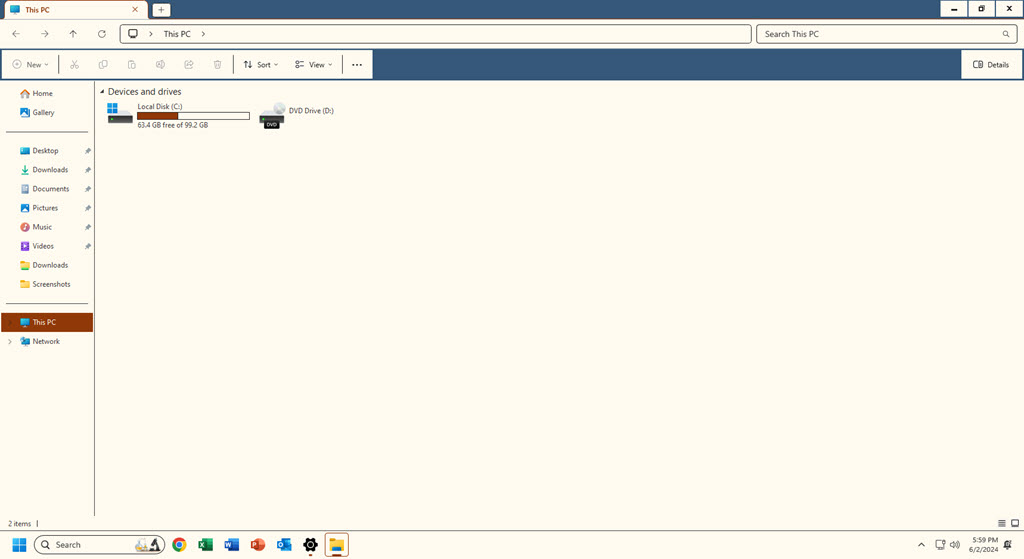This screenshot has height=559, width=1024.
Task: Click the taskbar Search box
Action: (99, 545)
